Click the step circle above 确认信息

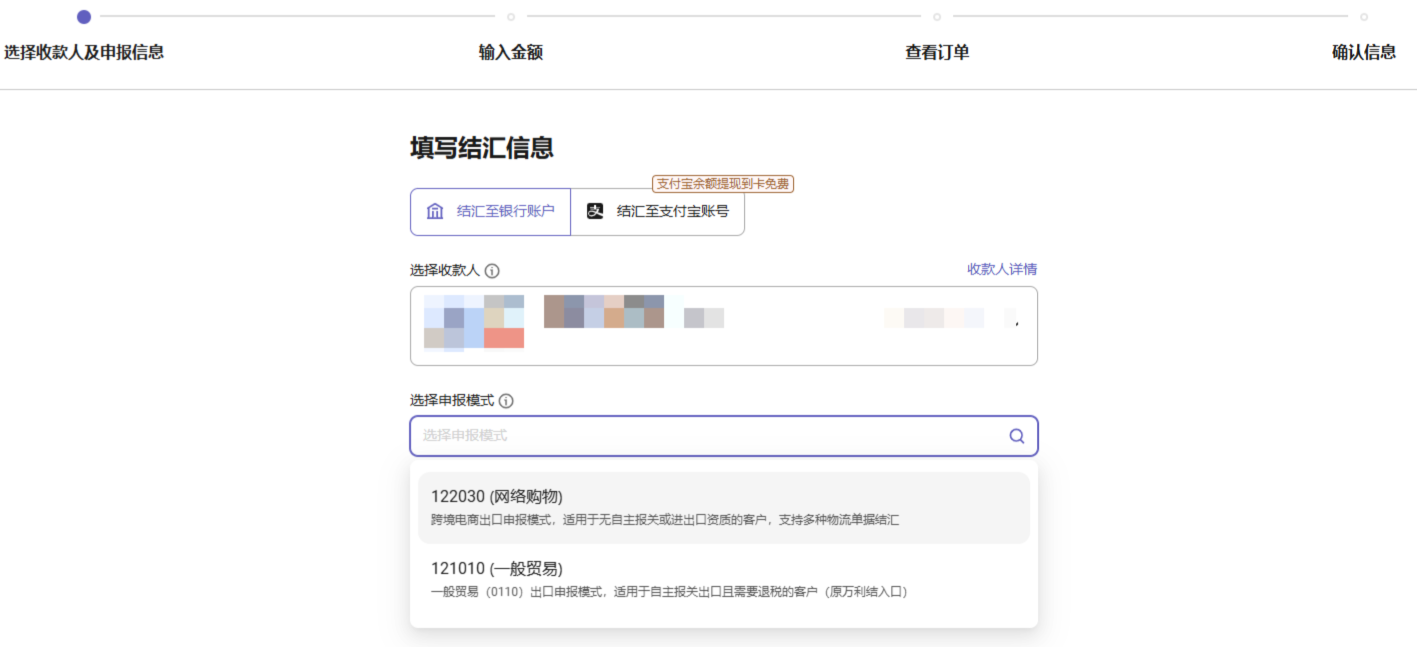pos(1364,17)
